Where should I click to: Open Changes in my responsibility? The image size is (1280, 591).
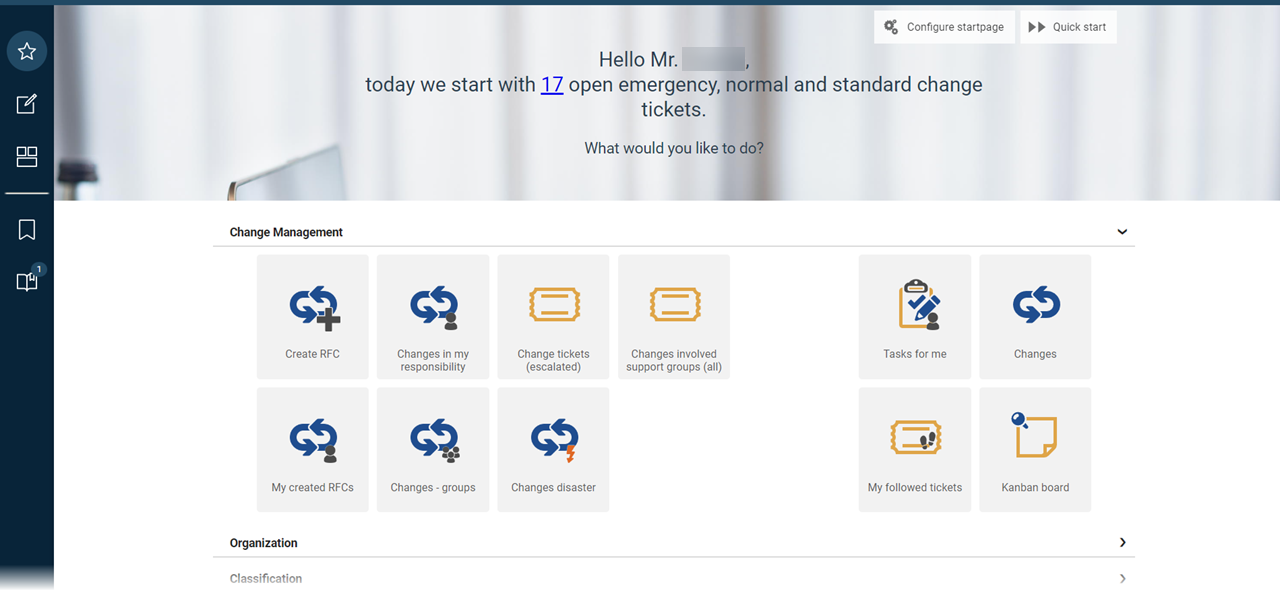(432, 317)
